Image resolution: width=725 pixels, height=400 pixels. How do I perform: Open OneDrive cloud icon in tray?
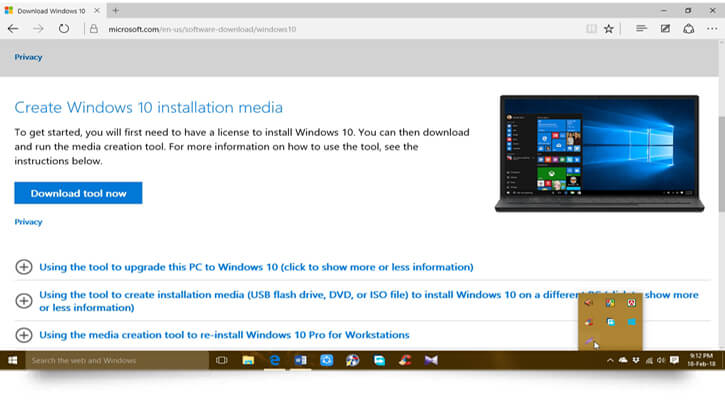point(623,360)
